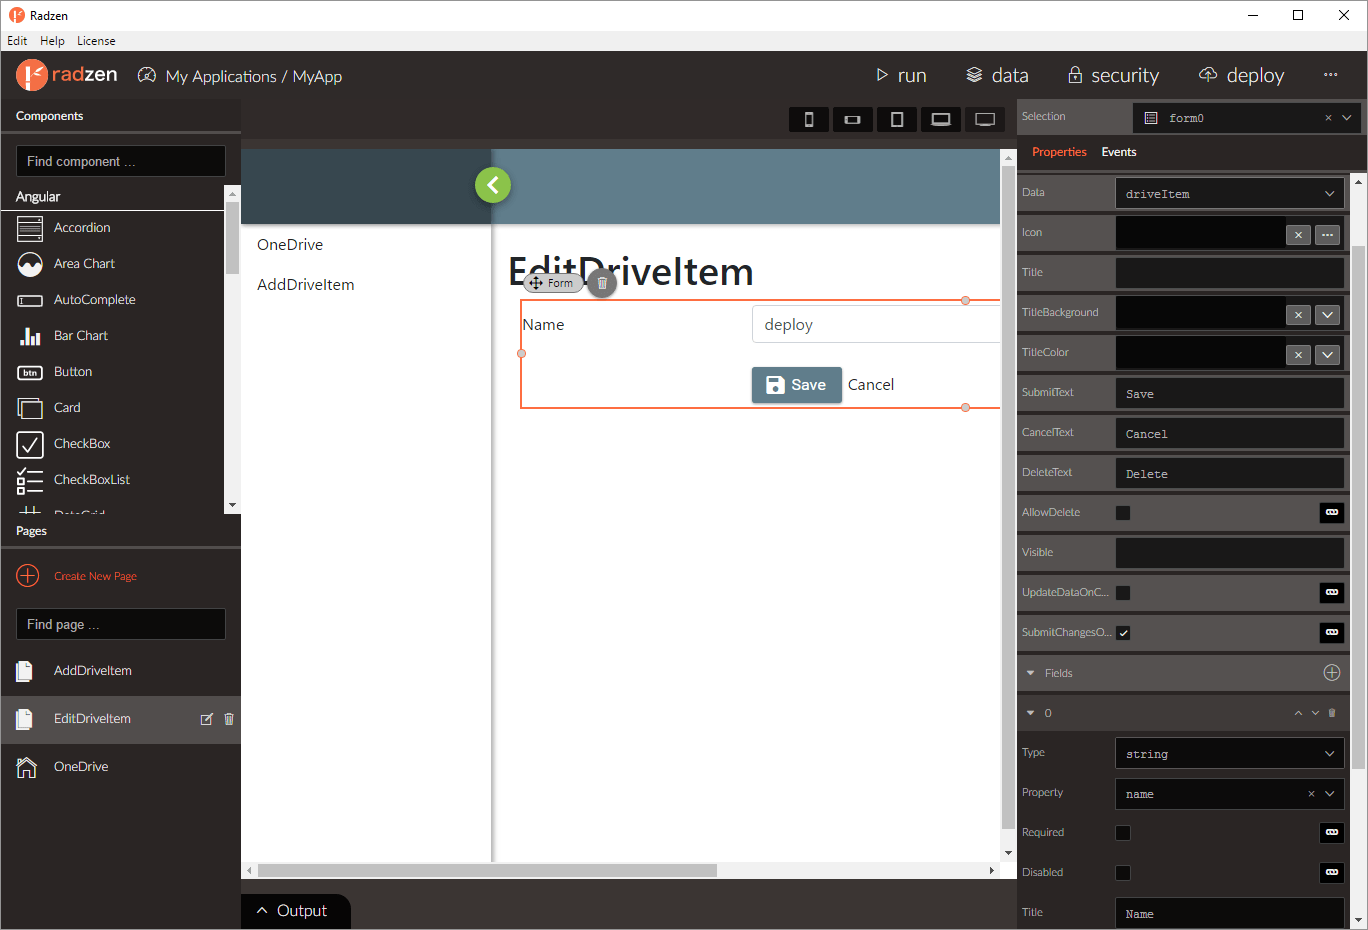Browse for an icon with ellipsis button
The width and height of the screenshot is (1368, 930).
tap(1327, 235)
